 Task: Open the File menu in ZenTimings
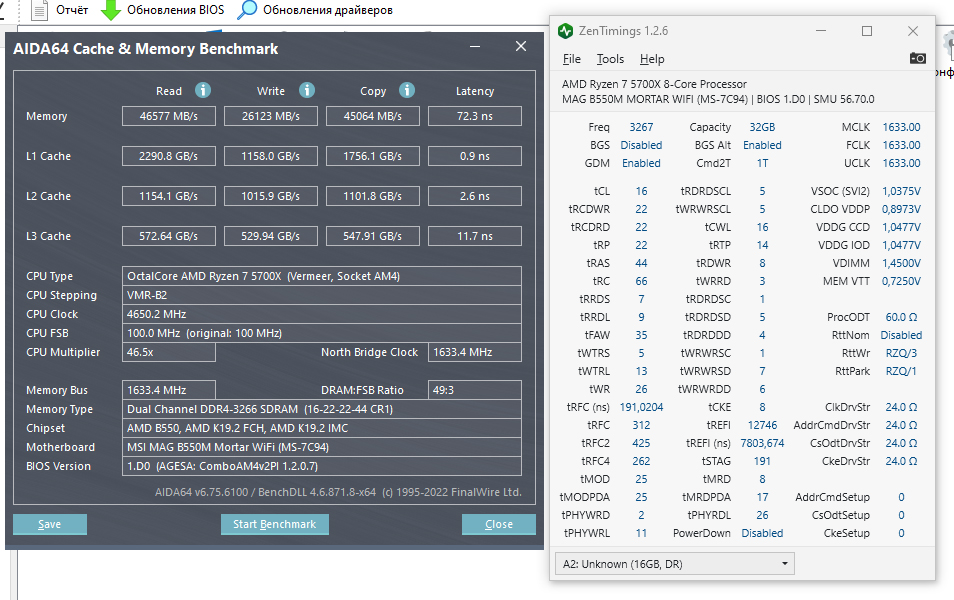(571, 59)
